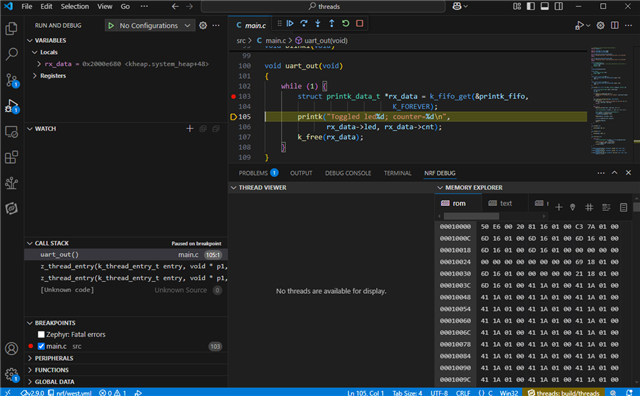
Task: Restart the debug session
Action: [x=346, y=23]
